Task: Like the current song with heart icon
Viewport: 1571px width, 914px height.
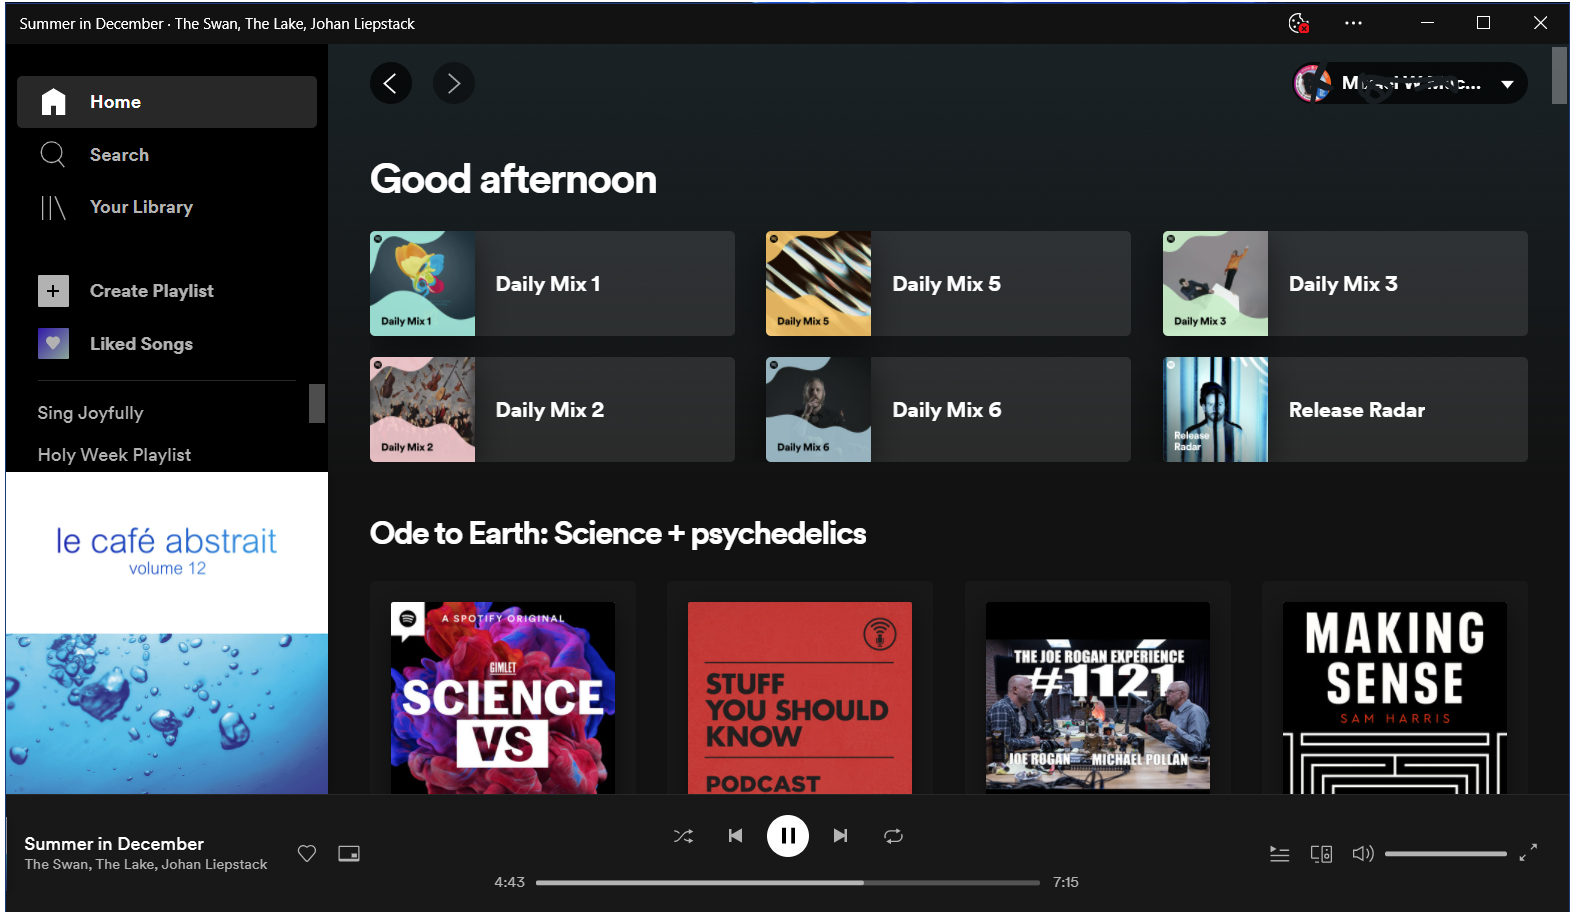Action: 307,853
